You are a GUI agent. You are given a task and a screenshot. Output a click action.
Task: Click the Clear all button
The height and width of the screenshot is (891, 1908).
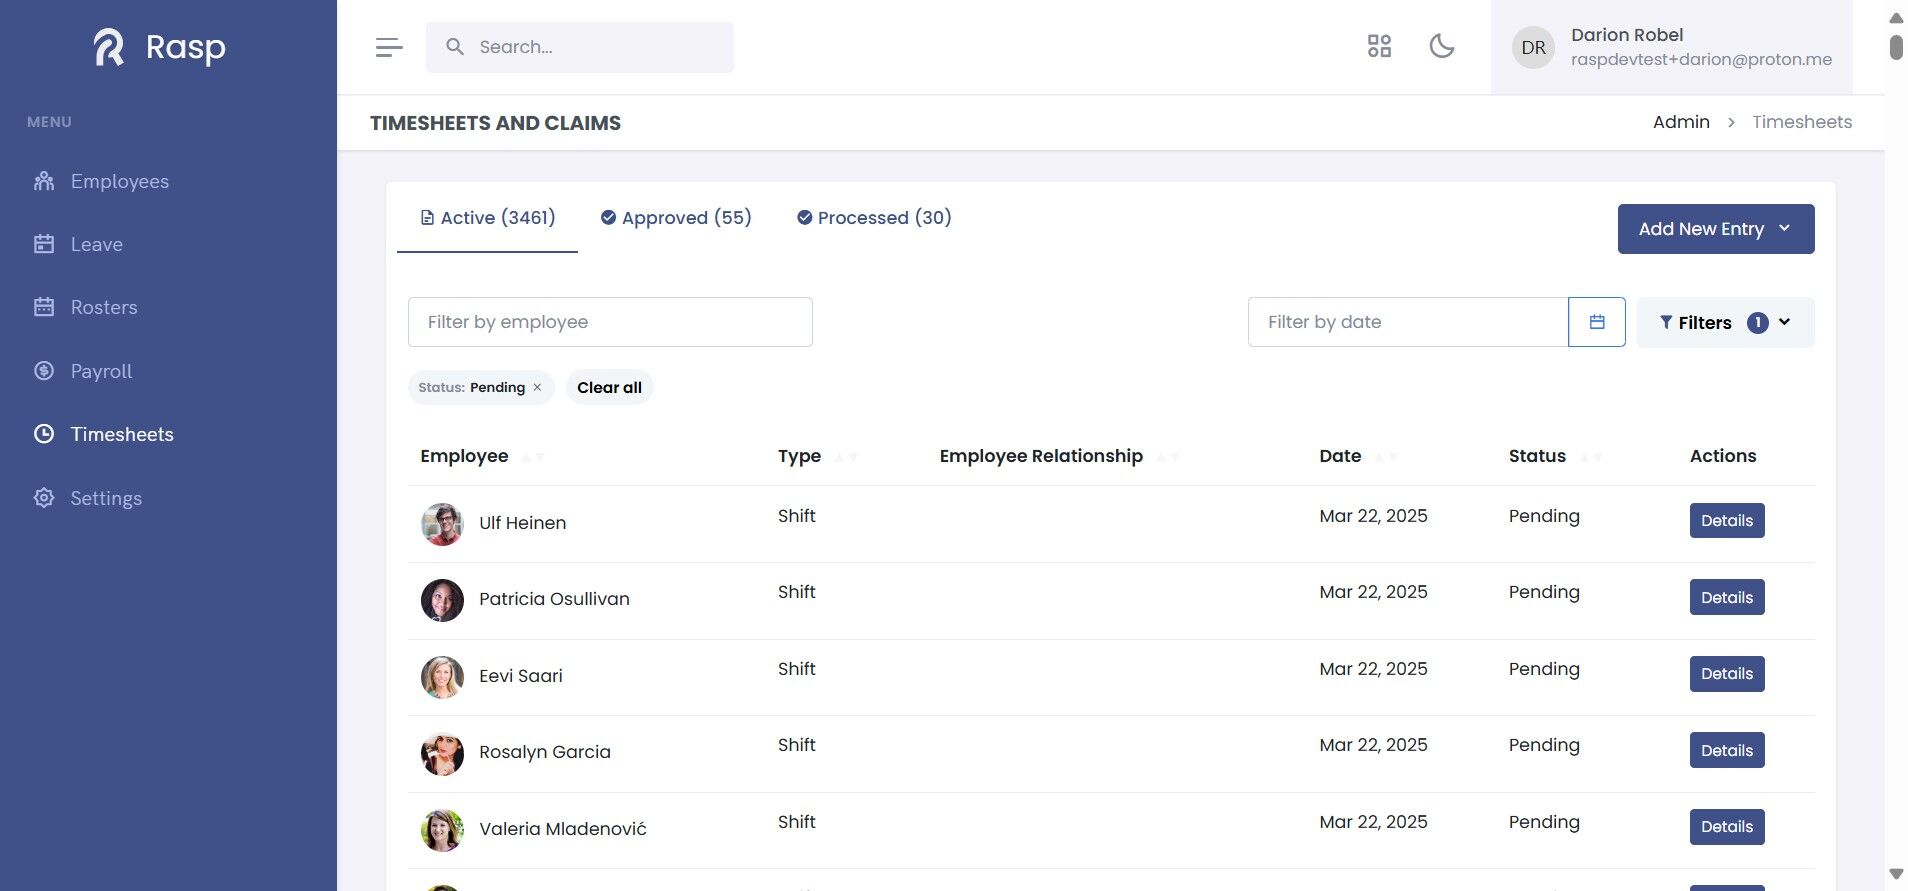(x=609, y=388)
